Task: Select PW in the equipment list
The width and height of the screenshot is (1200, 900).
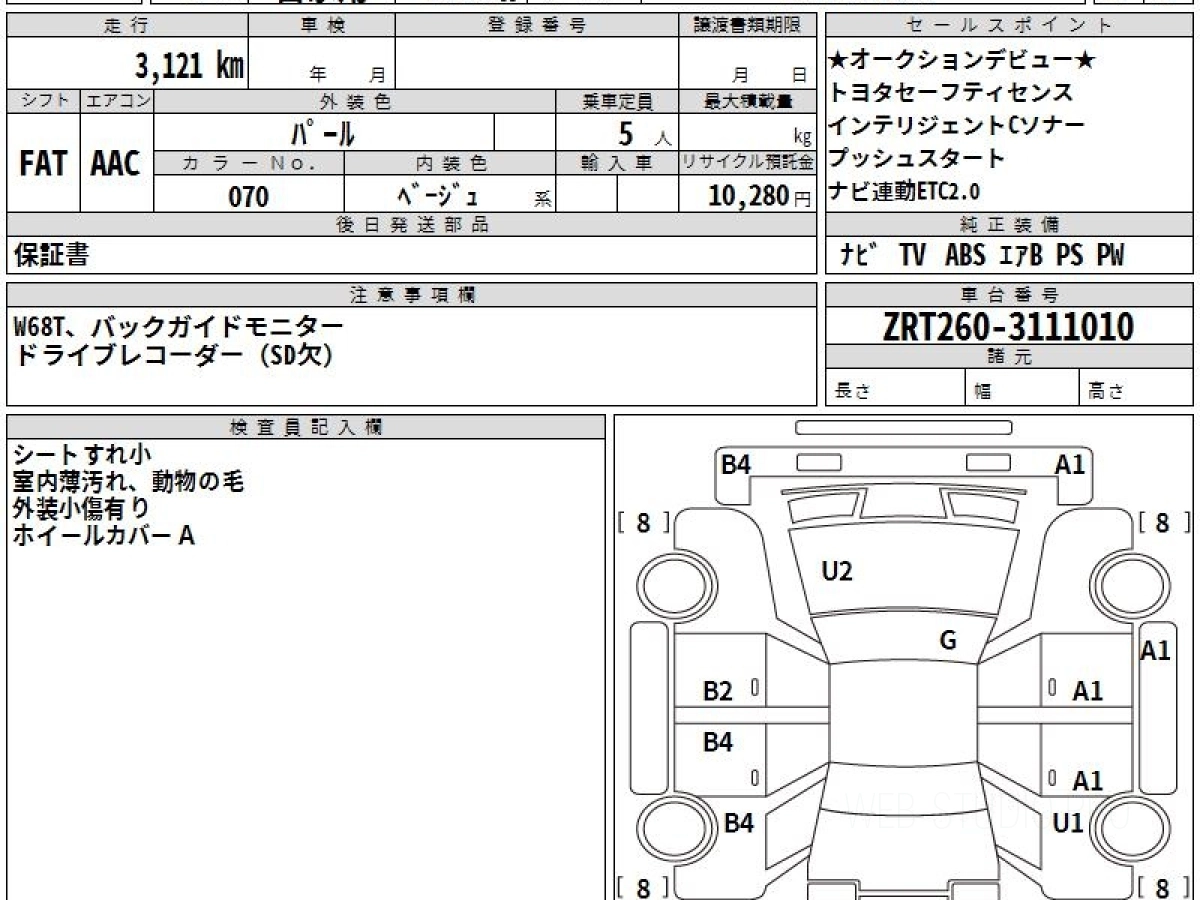Action: (1110, 256)
